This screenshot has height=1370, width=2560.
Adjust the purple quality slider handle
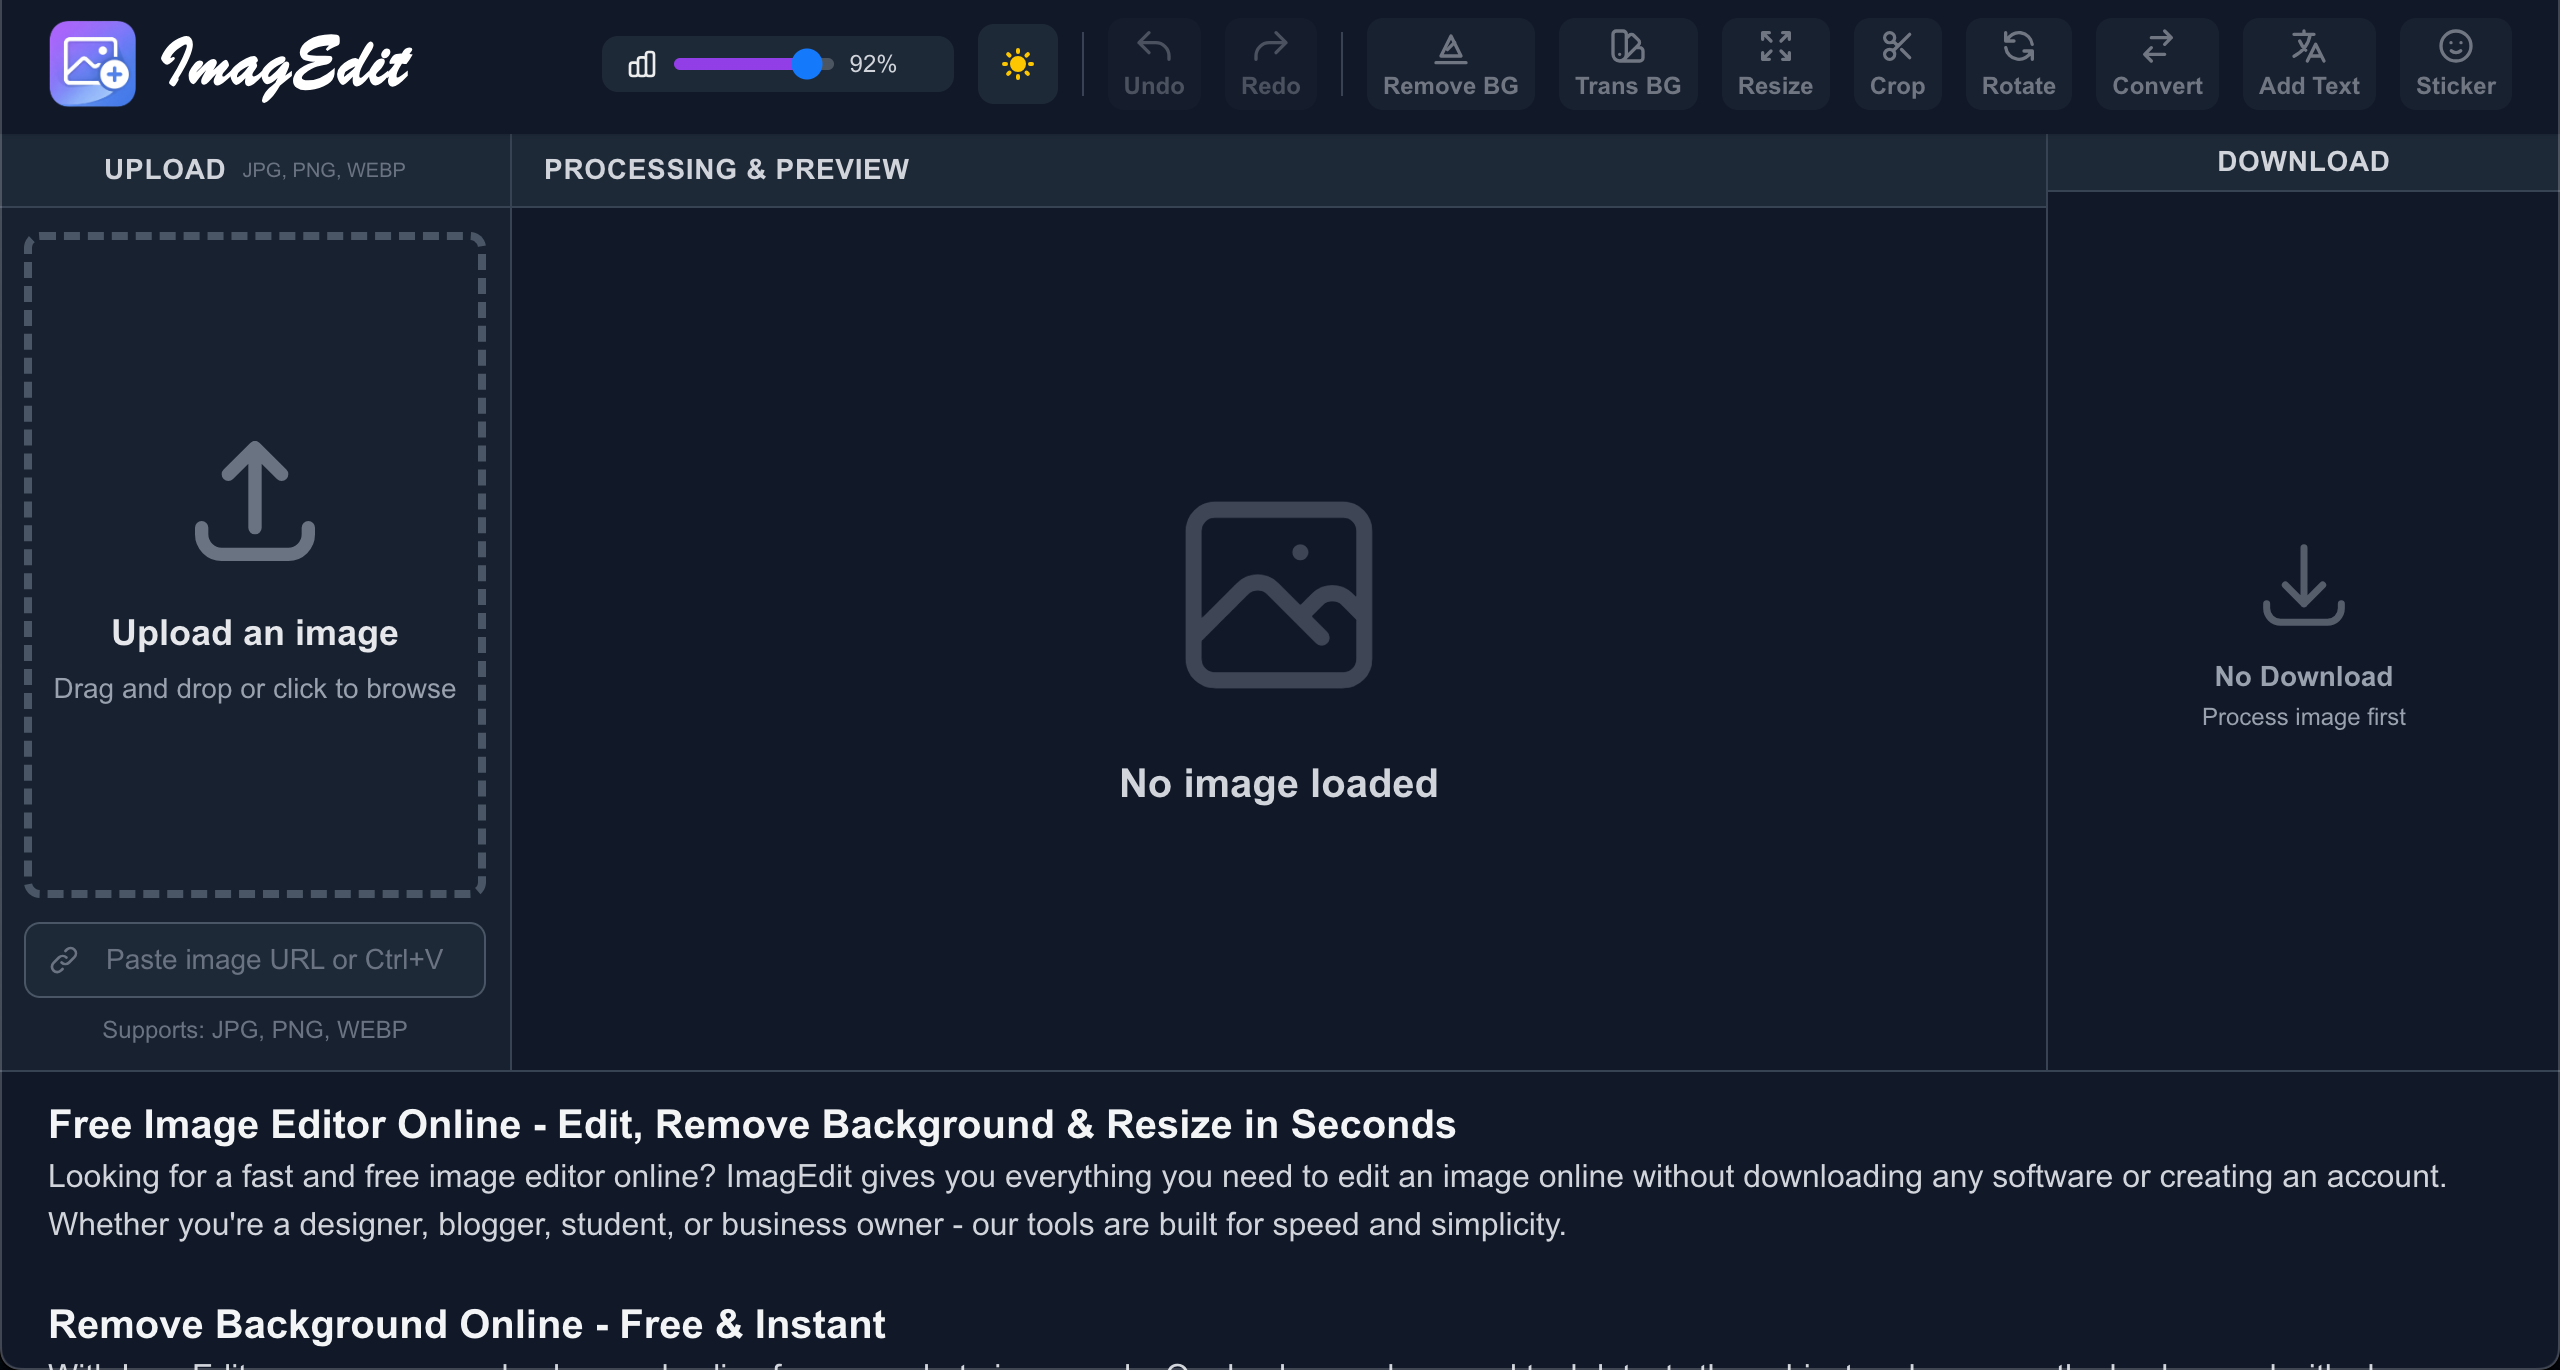click(806, 64)
